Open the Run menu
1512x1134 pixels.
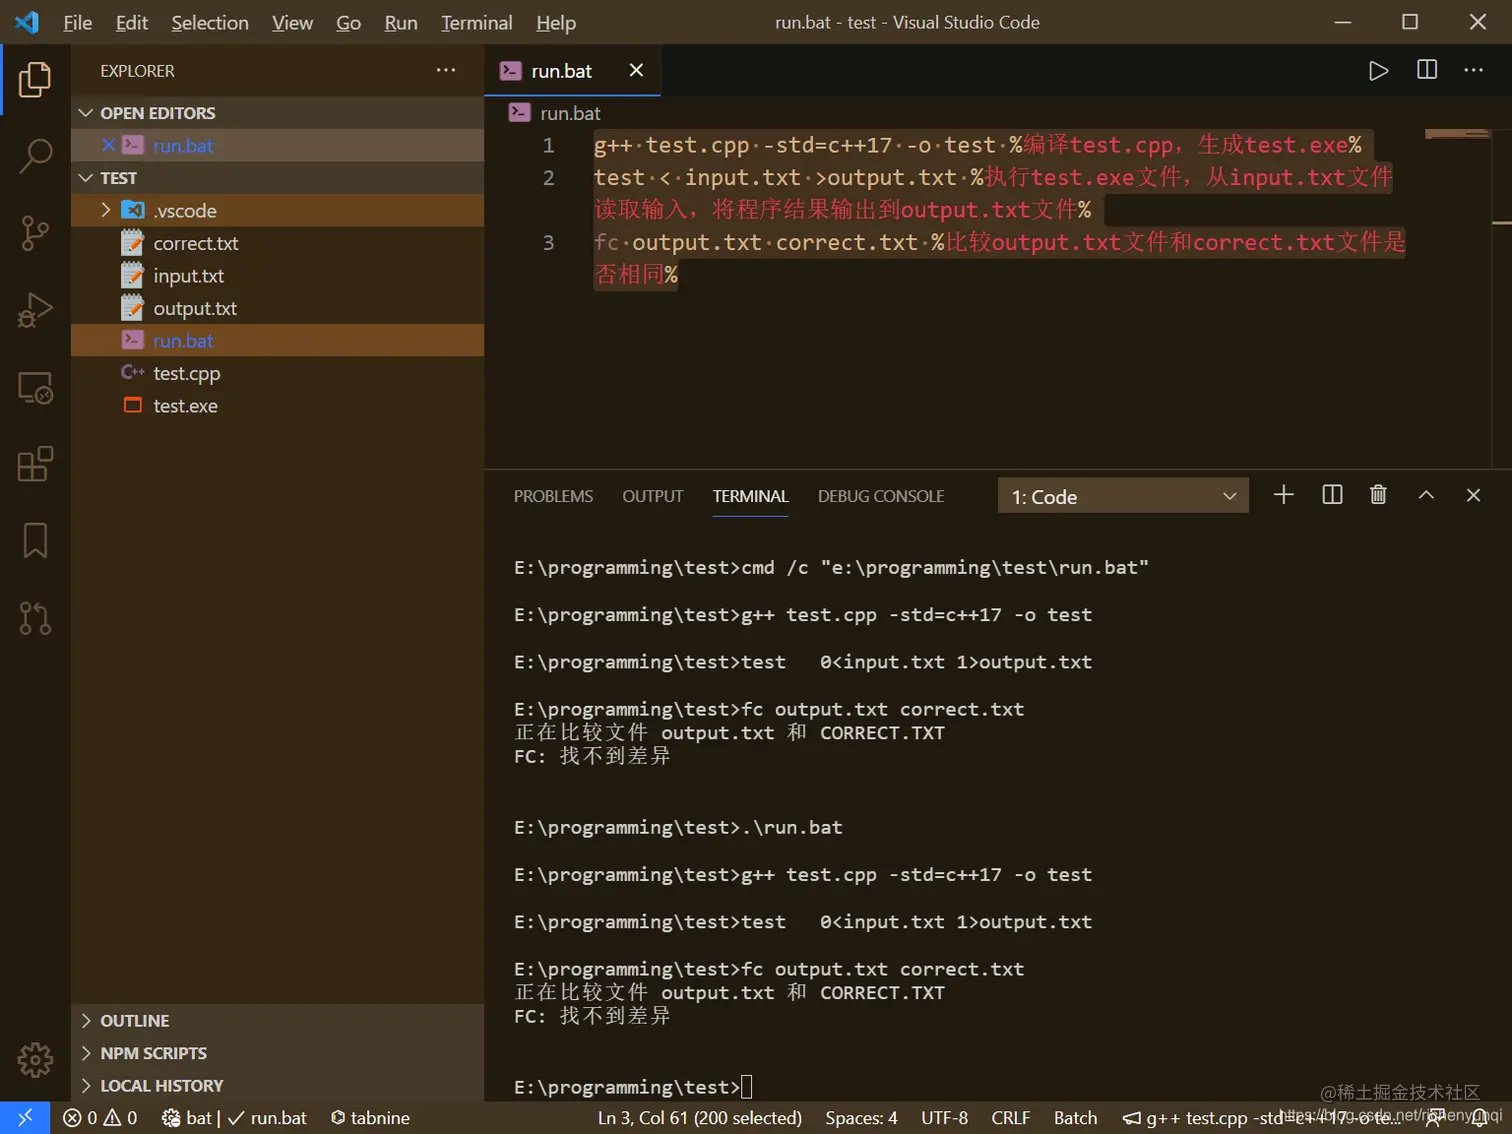(x=401, y=22)
